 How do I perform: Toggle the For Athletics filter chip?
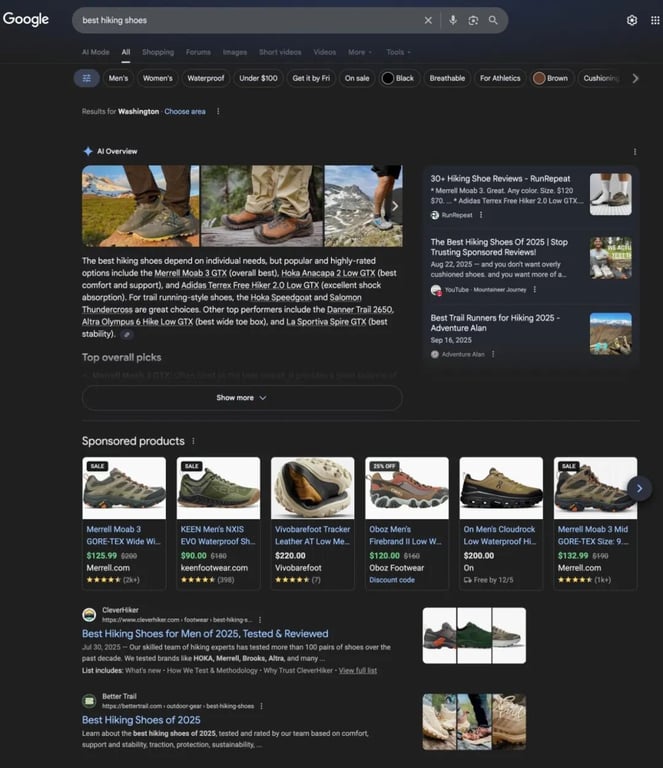[500, 78]
